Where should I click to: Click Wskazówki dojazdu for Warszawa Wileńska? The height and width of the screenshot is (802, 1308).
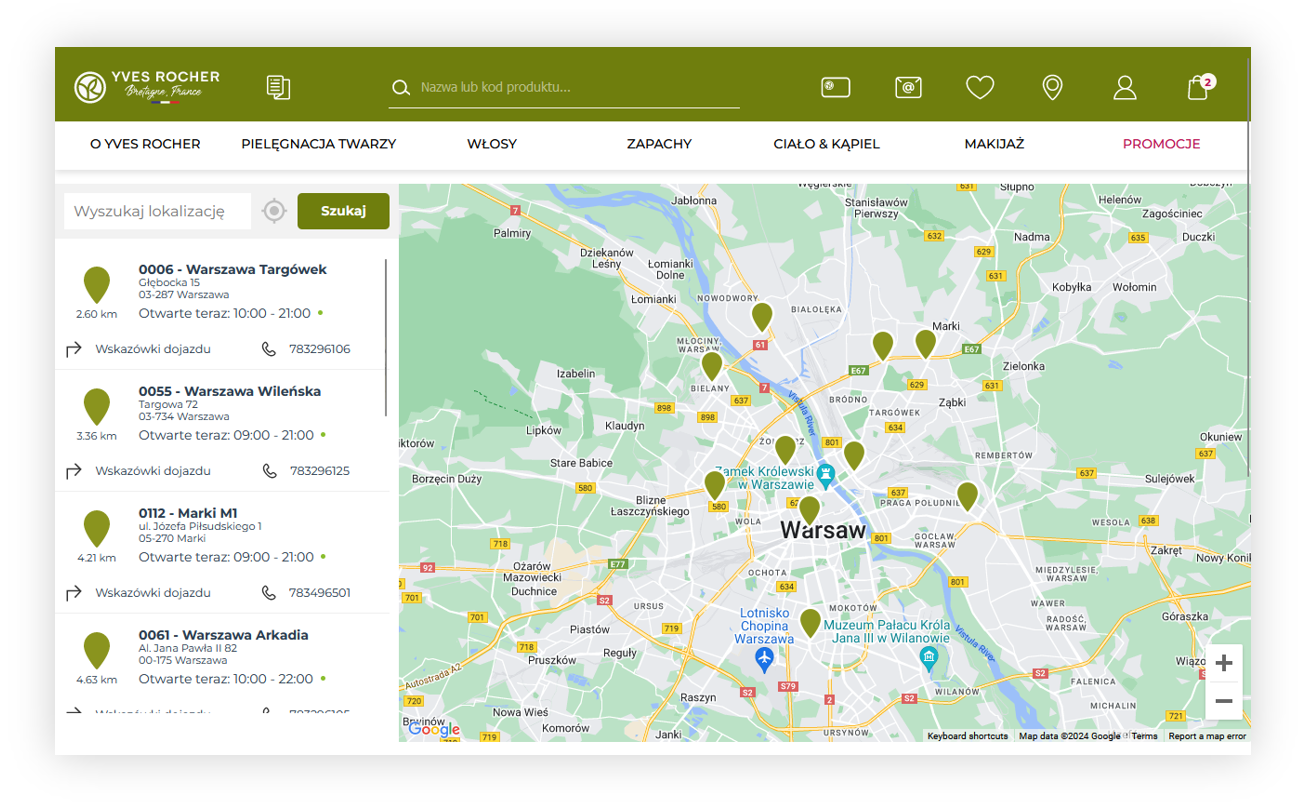coord(153,471)
